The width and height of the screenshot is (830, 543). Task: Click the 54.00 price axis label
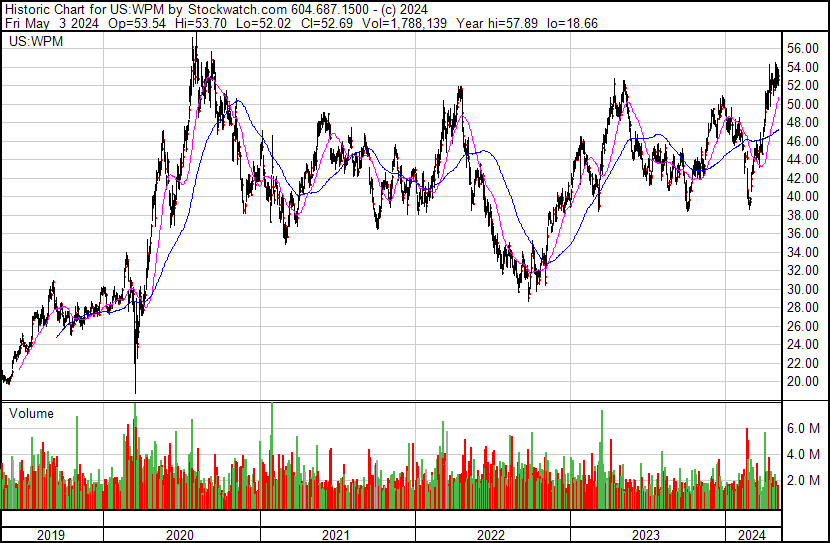(x=802, y=67)
